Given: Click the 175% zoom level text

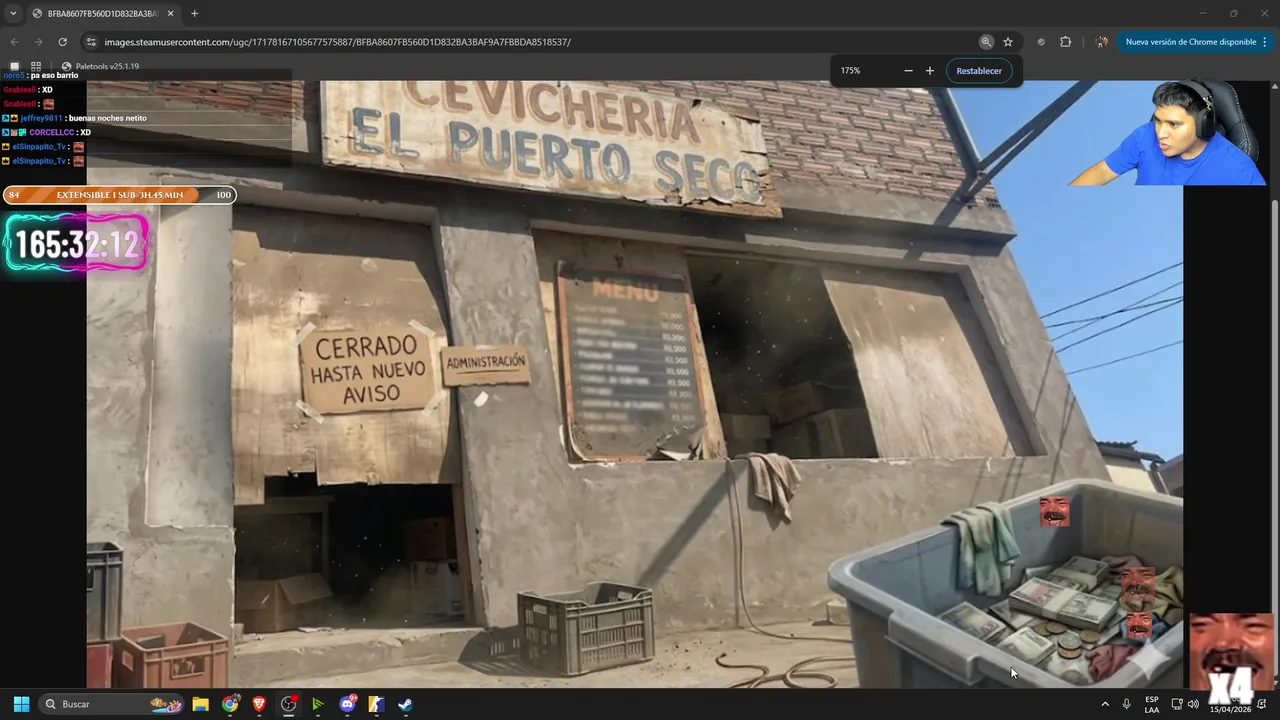Looking at the screenshot, I should point(850,71).
